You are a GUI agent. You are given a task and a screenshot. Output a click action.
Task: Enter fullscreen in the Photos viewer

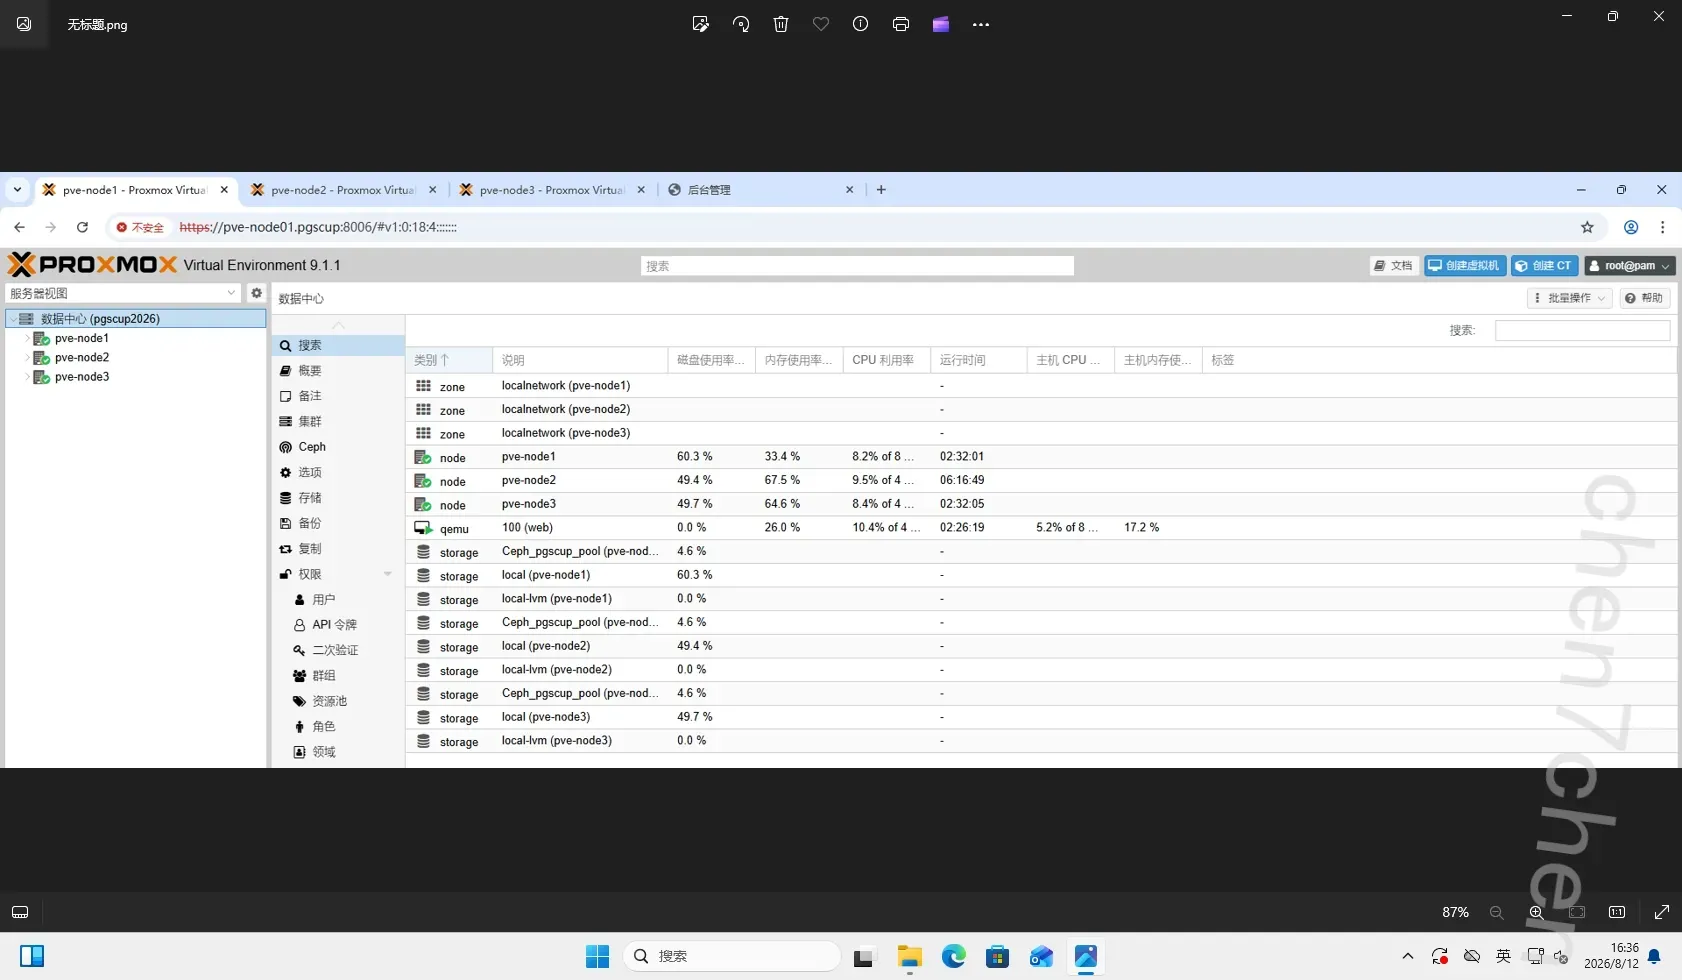point(1662,912)
